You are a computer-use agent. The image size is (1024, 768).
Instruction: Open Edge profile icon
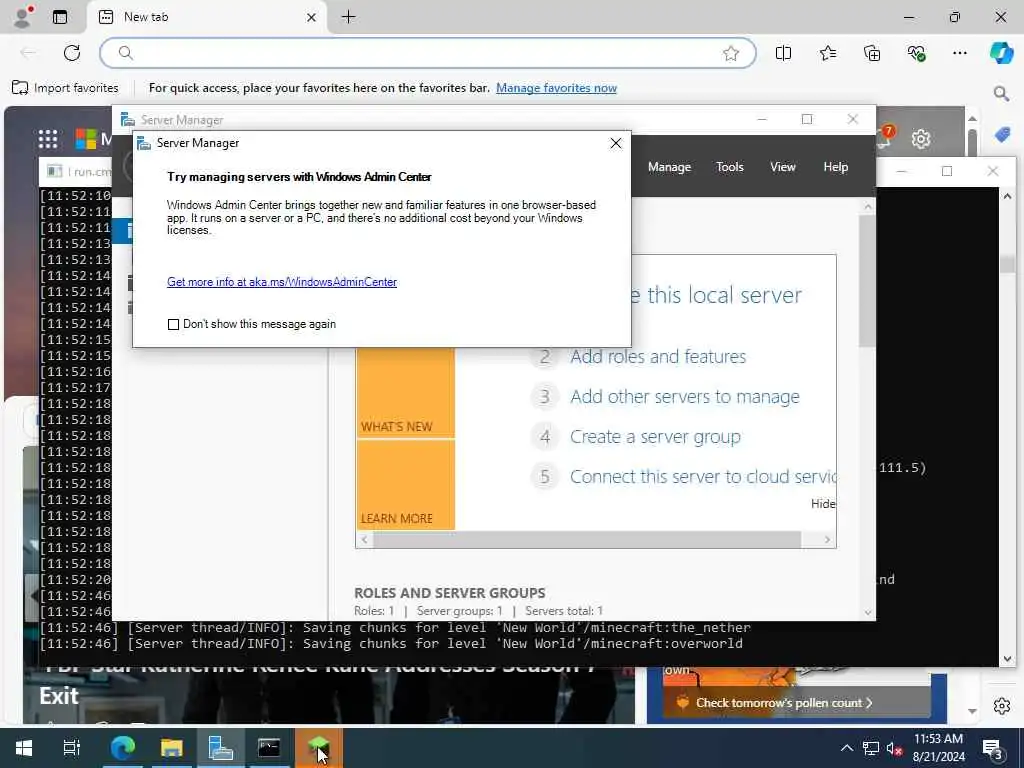coord(23,17)
